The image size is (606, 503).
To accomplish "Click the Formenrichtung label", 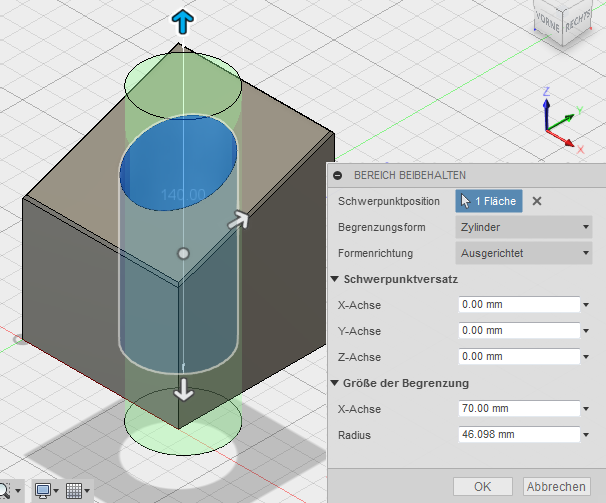I will click(375, 253).
